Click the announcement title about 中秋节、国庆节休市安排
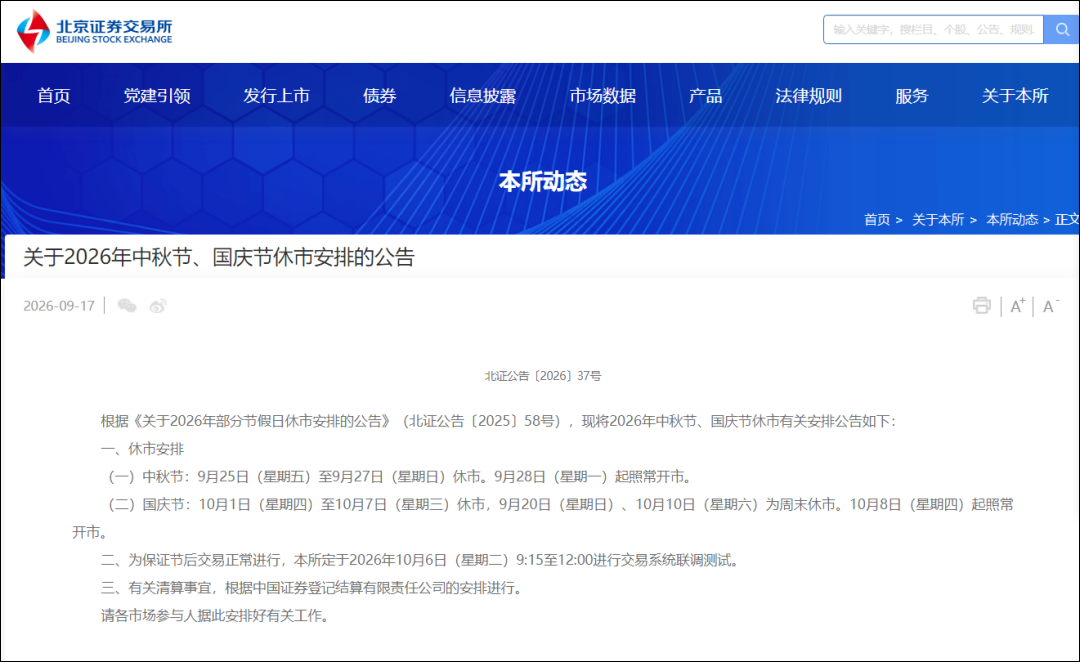The width and height of the screenshot is (1080, 662). point(219,257)
